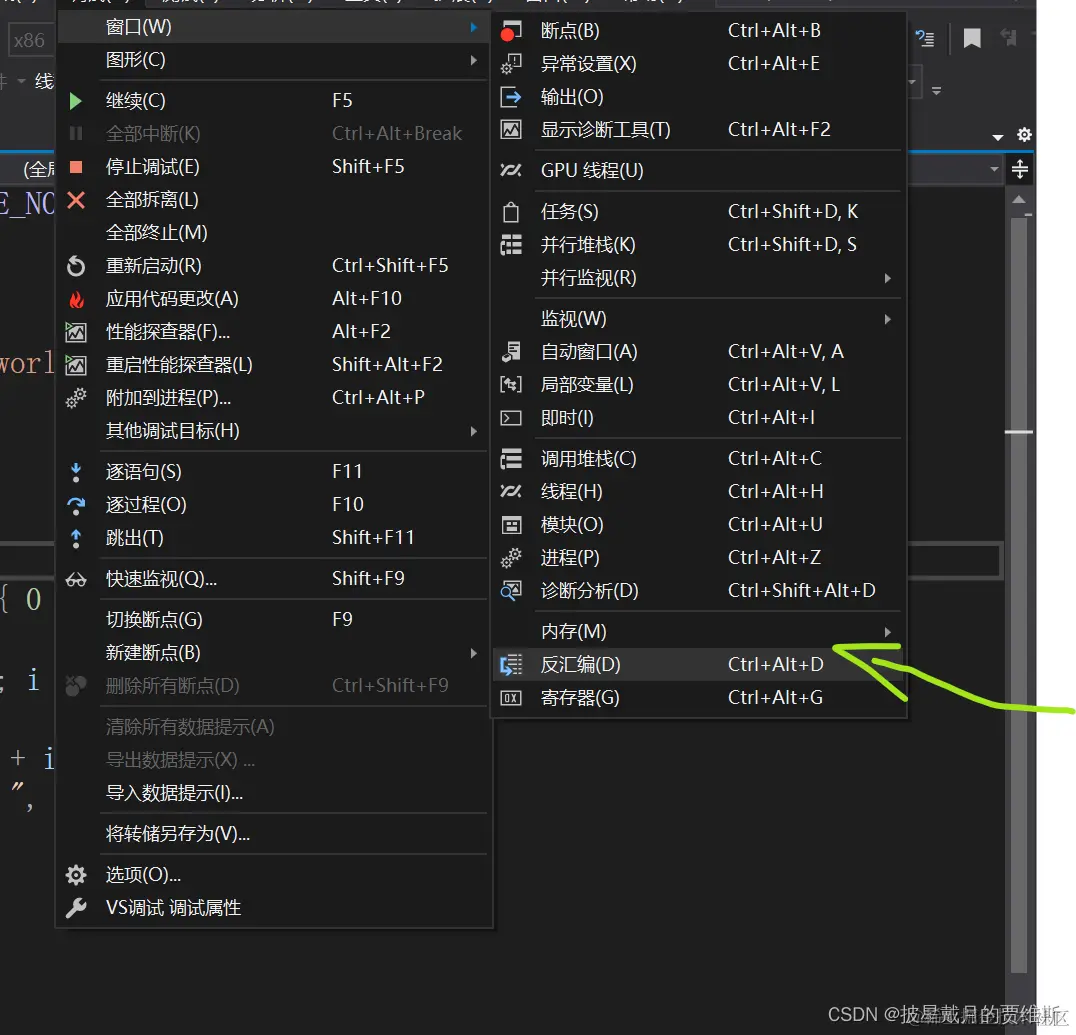Image resolution: width=1076 pixels, height=1035 pixels.
Task: Click the QuickWatch (快速监视) glasses icon
Action: click(75, 580)
